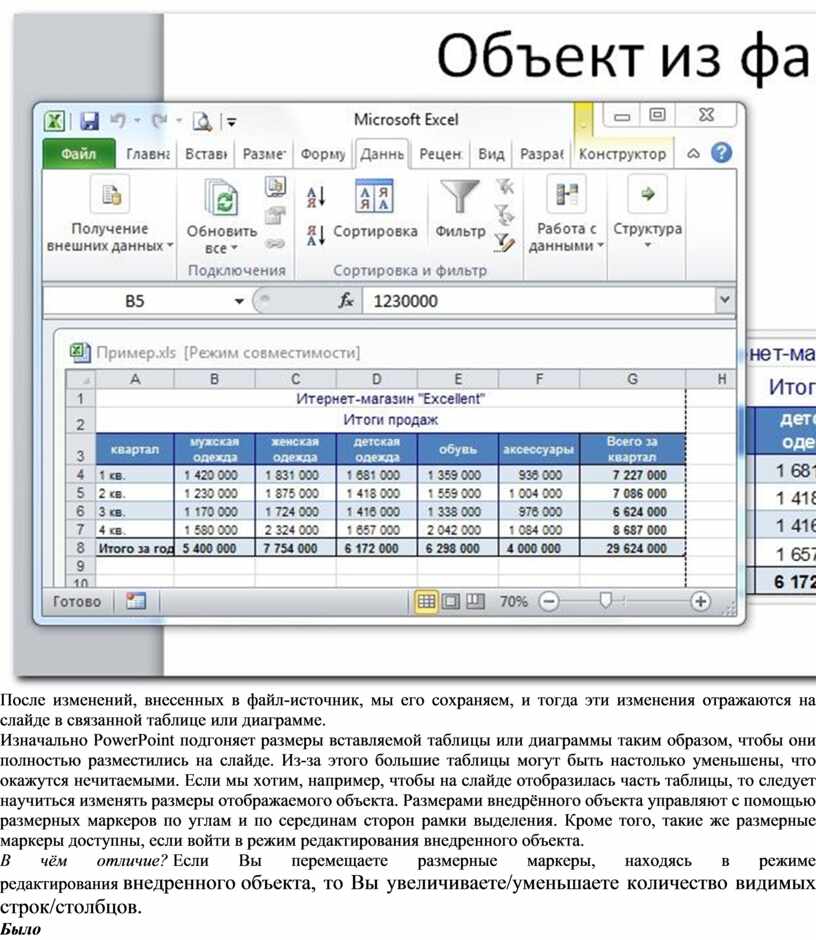
Task: Click the macro record icon in status bar
Action: click(136, 601)
